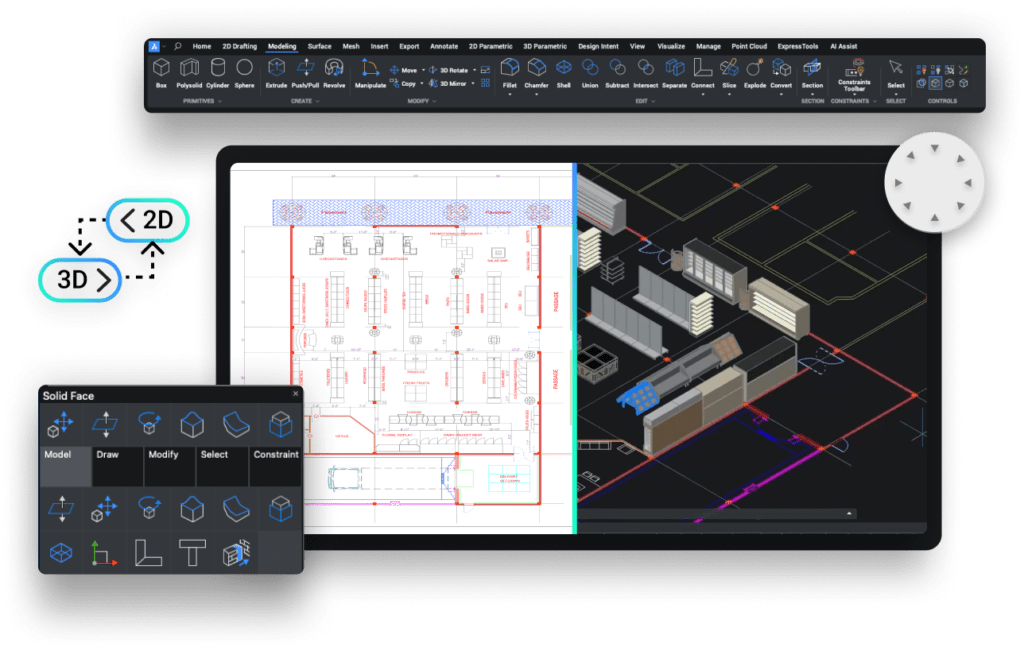Use the Shell tool in the ribbon

point(564,72)
